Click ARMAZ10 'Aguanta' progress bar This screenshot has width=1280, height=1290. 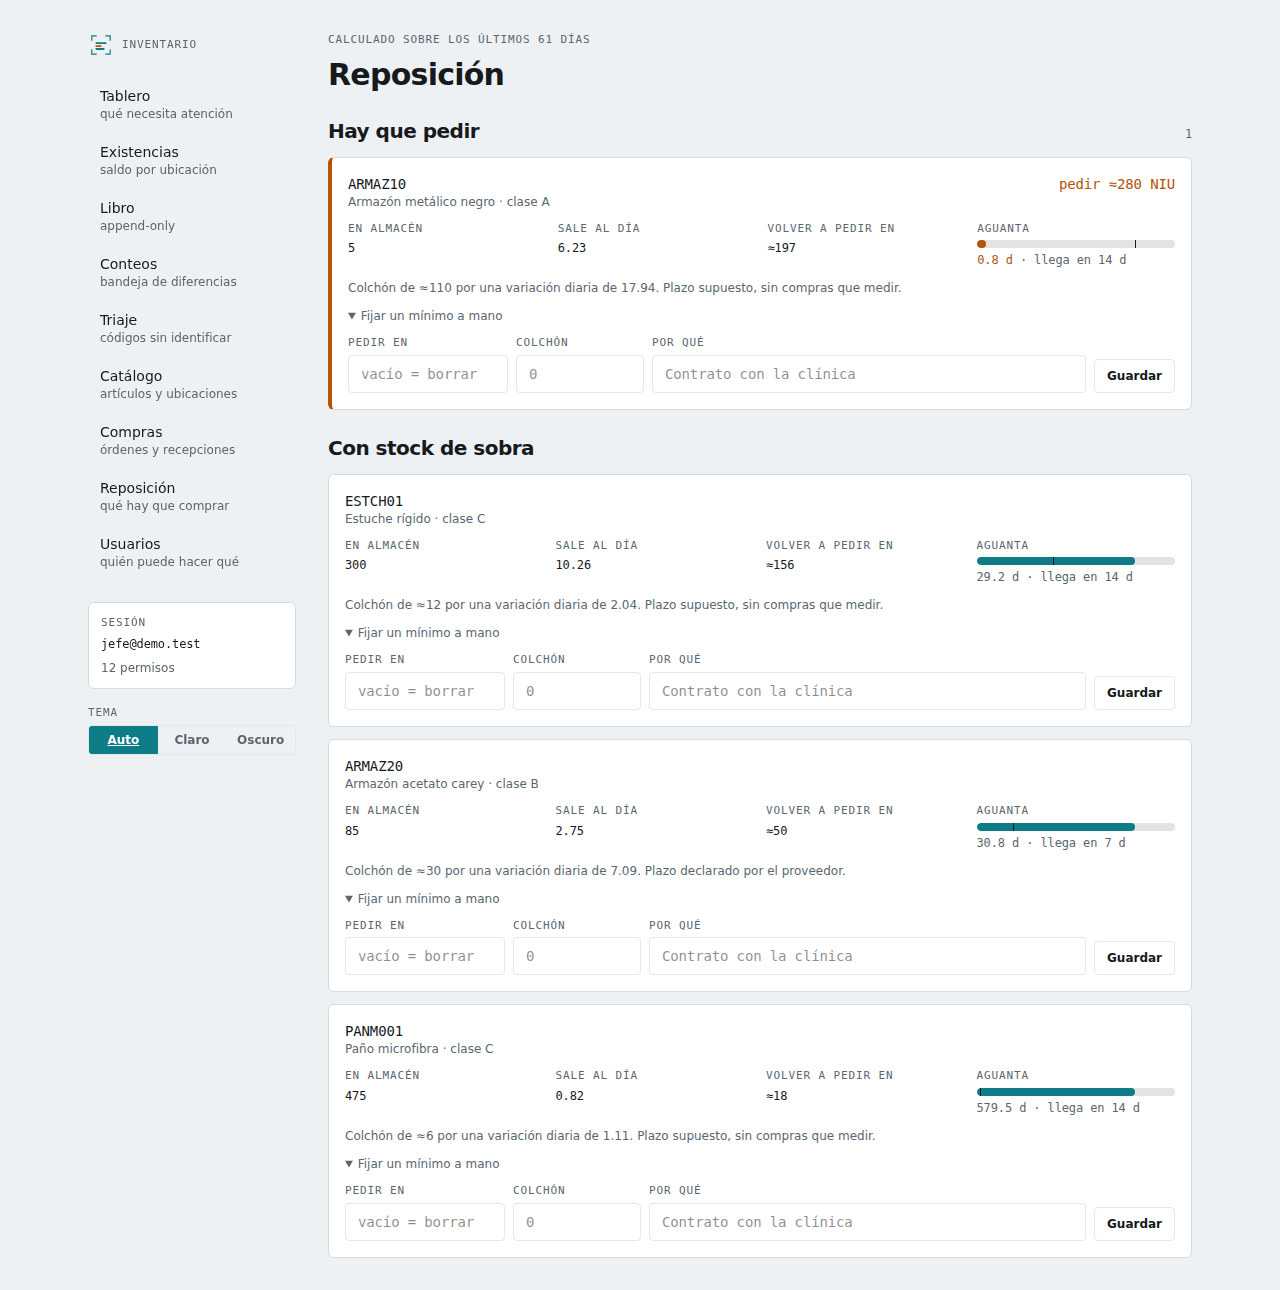point(1076,244)
